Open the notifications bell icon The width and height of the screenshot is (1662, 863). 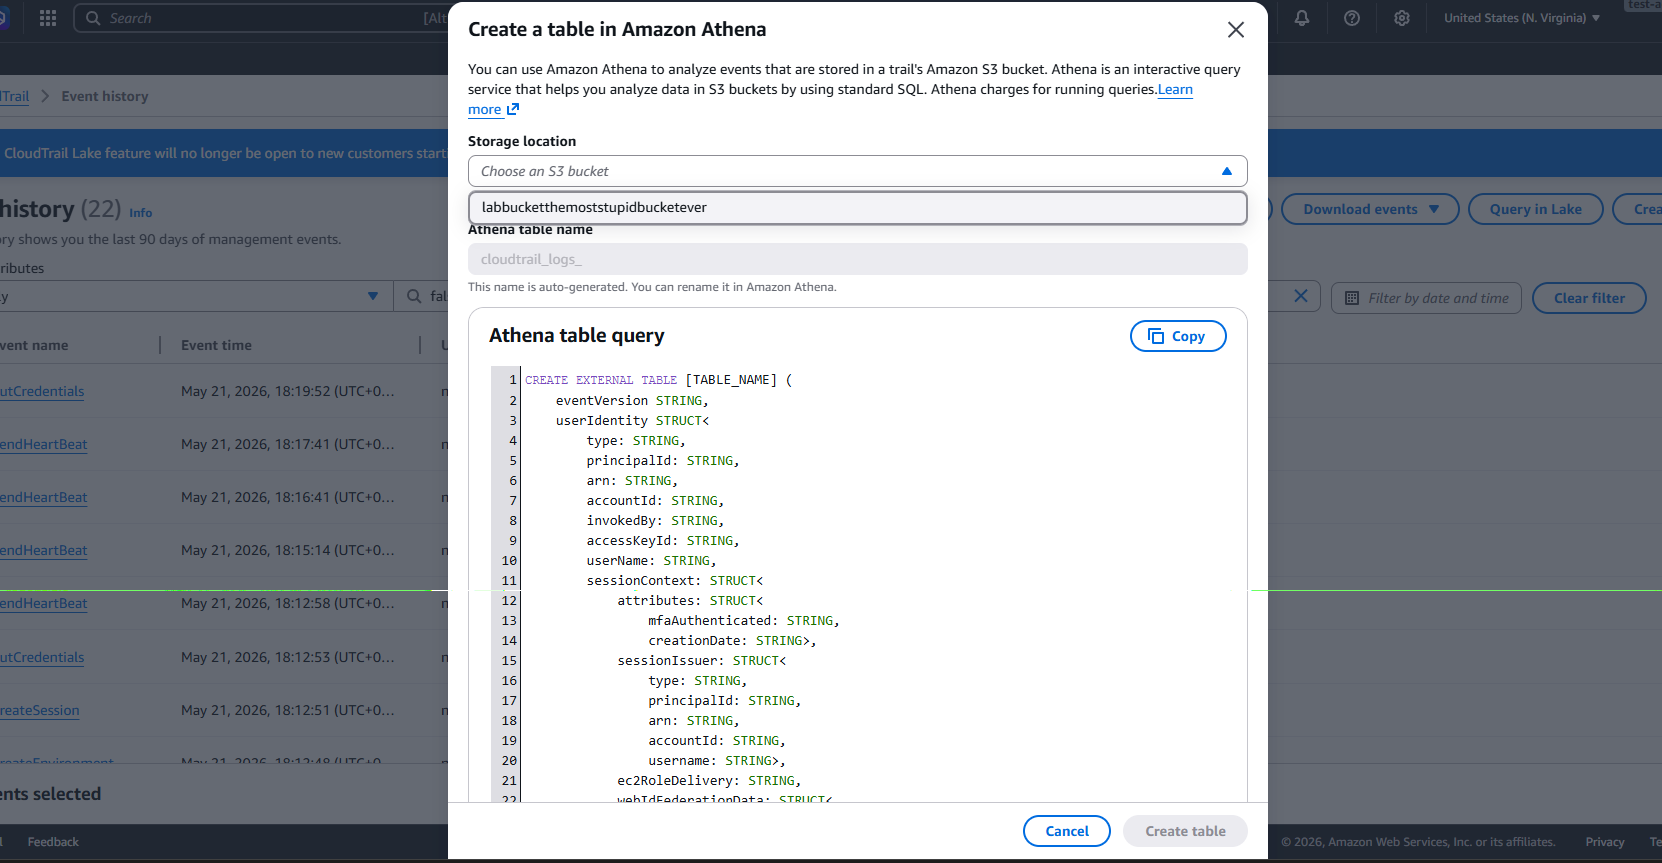(1302, 18)
